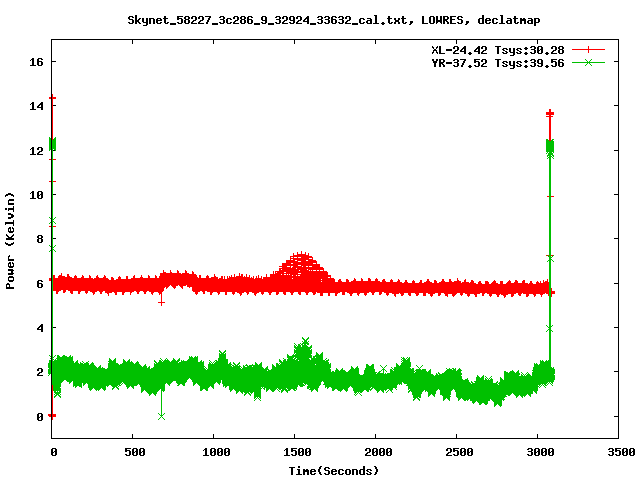The width and height of the screenshot is (640, 480).
Task: Click the y-axis tick label 4
Action: pyautogui.click(x=40, y=328)
